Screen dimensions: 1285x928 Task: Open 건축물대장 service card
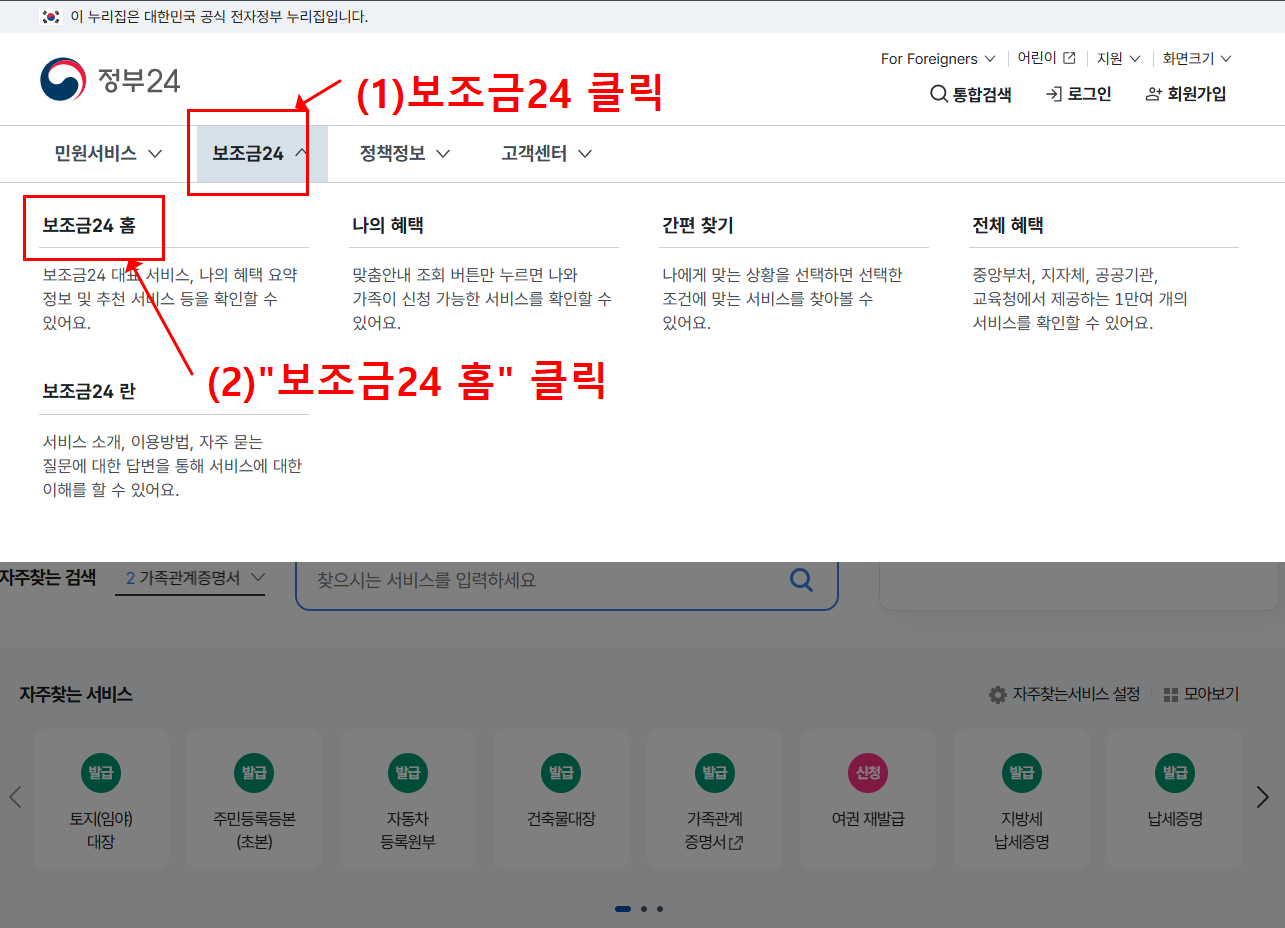tap(561, 798)
